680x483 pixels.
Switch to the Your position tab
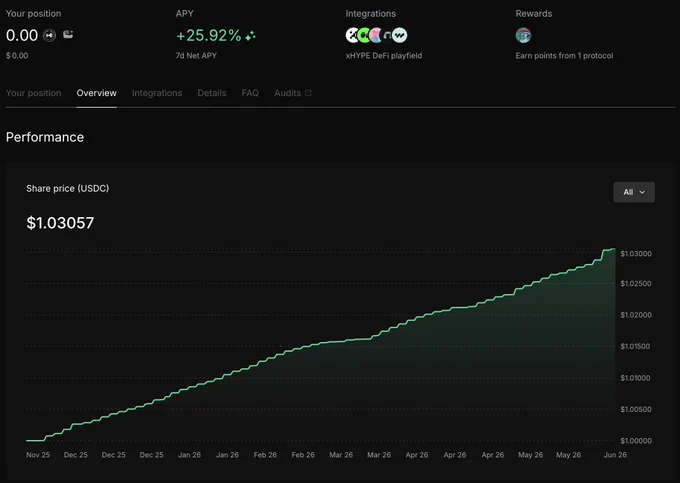click(x=33, y=93)
